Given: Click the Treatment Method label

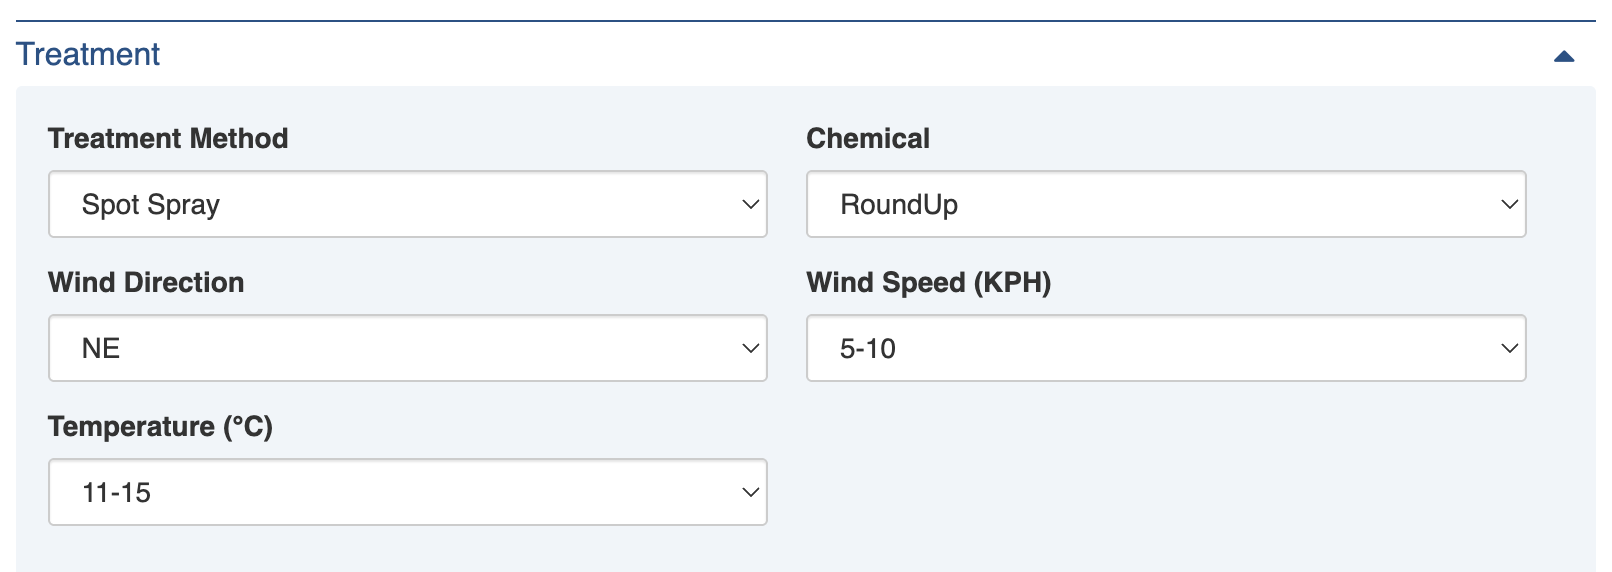Looking at the screenshot, I should click(x=168, y=138).
